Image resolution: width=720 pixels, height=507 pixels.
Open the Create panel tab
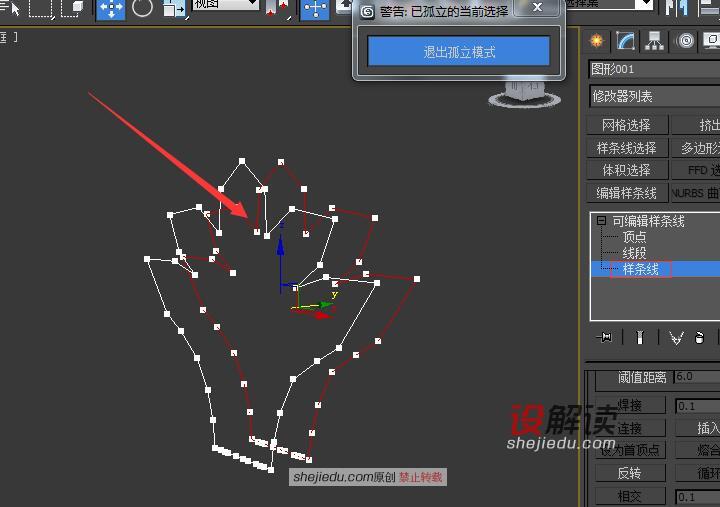click(x=596, y=40)
